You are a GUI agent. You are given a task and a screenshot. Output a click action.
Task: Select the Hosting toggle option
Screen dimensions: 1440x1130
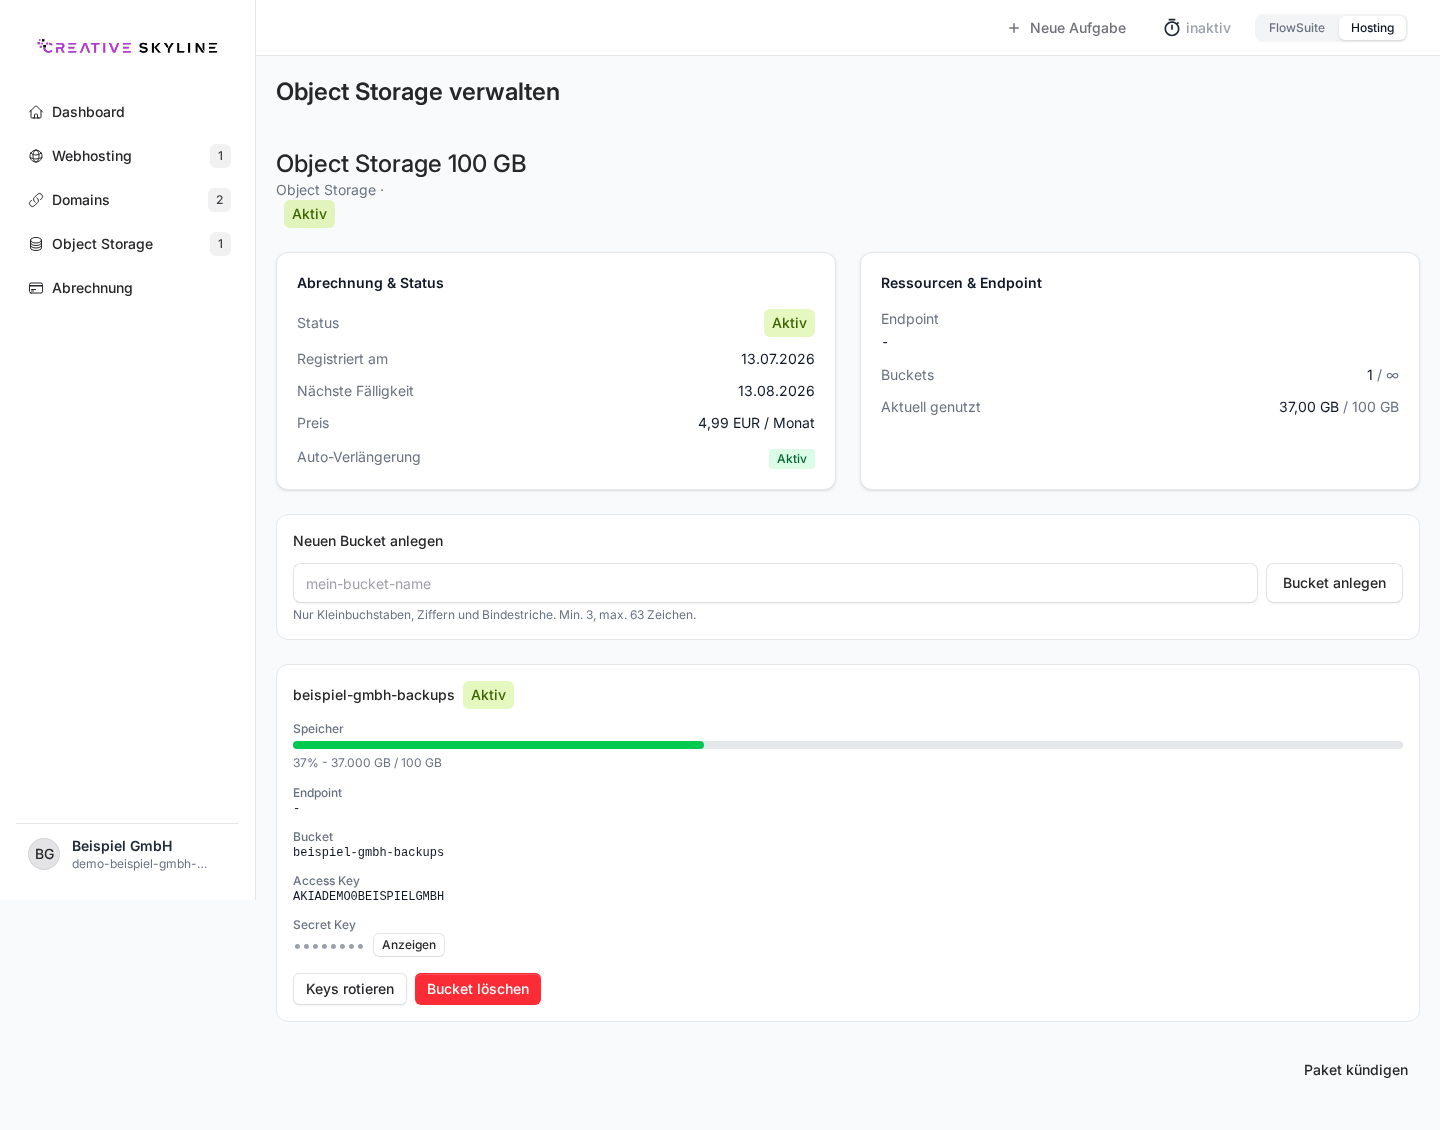pyautogui.click(x=1372, y=28)
